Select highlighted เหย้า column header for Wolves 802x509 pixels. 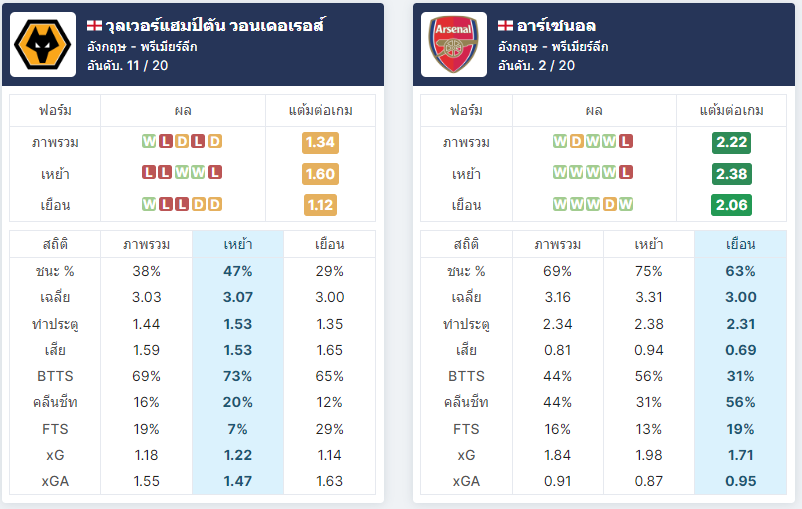238,245
